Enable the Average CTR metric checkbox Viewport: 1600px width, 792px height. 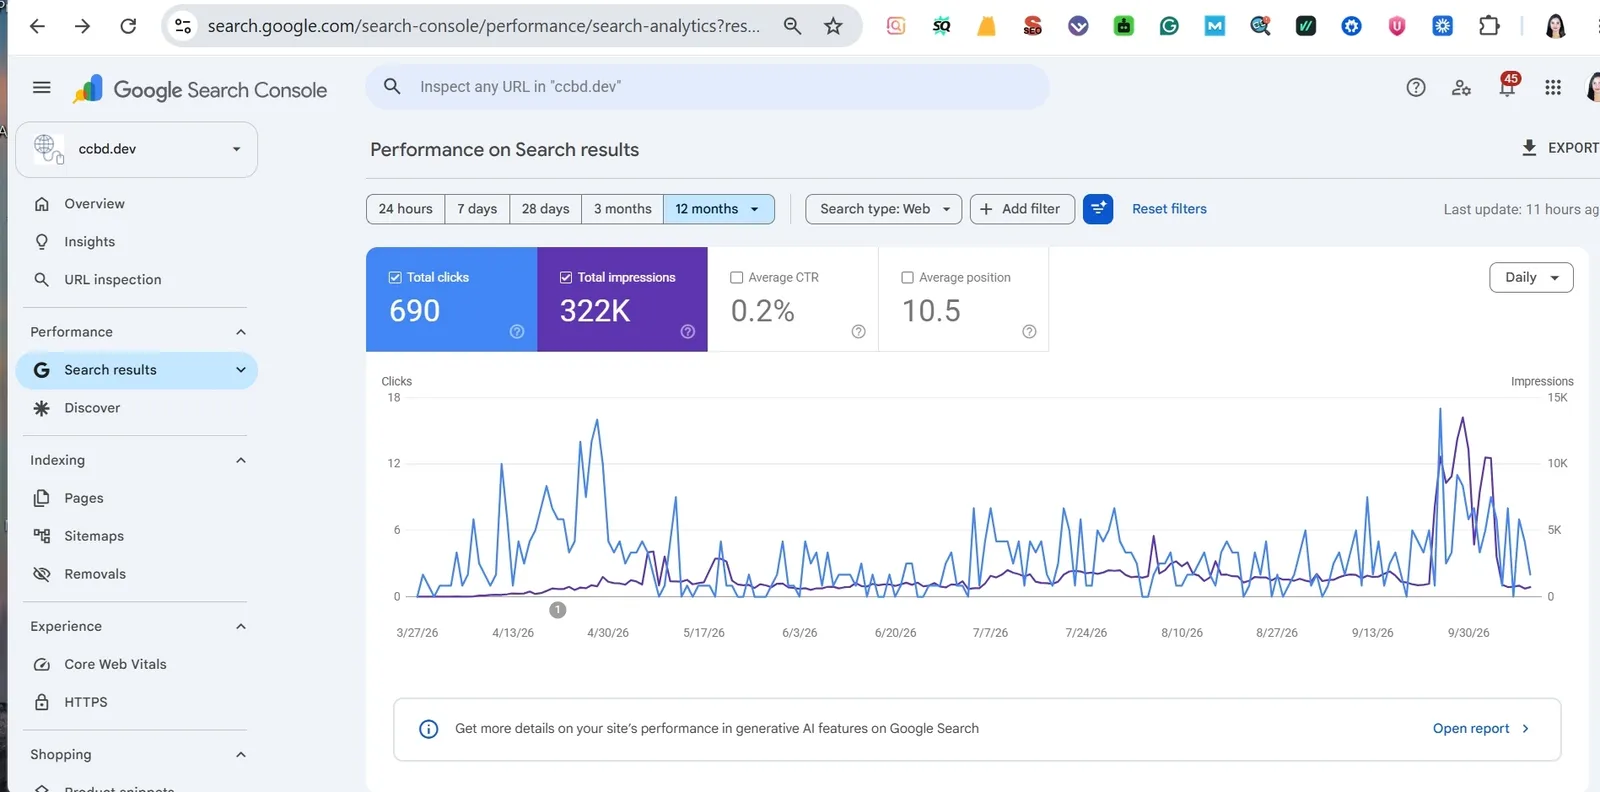[737, 277]
